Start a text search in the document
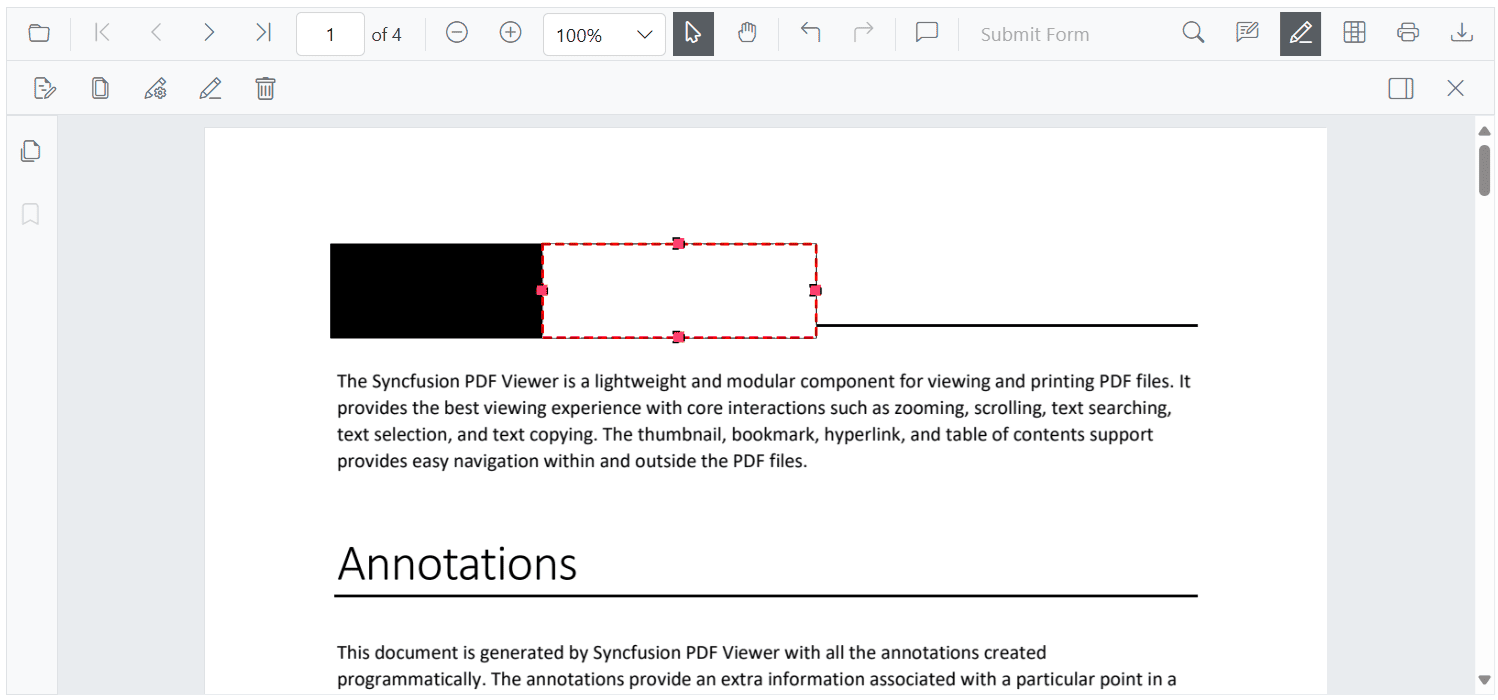This screenshot has width=1498, height=700. pos(1193,33)
